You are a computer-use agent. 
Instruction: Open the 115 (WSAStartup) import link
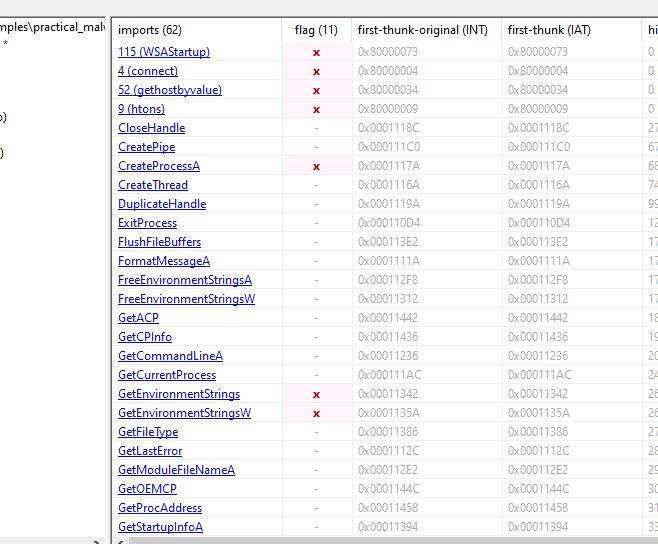click(x=164, y=52)
